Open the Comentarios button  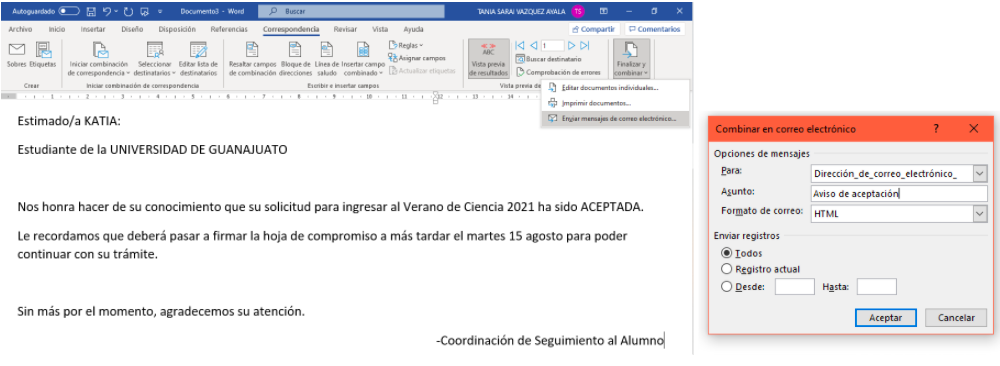coord(654,29)
